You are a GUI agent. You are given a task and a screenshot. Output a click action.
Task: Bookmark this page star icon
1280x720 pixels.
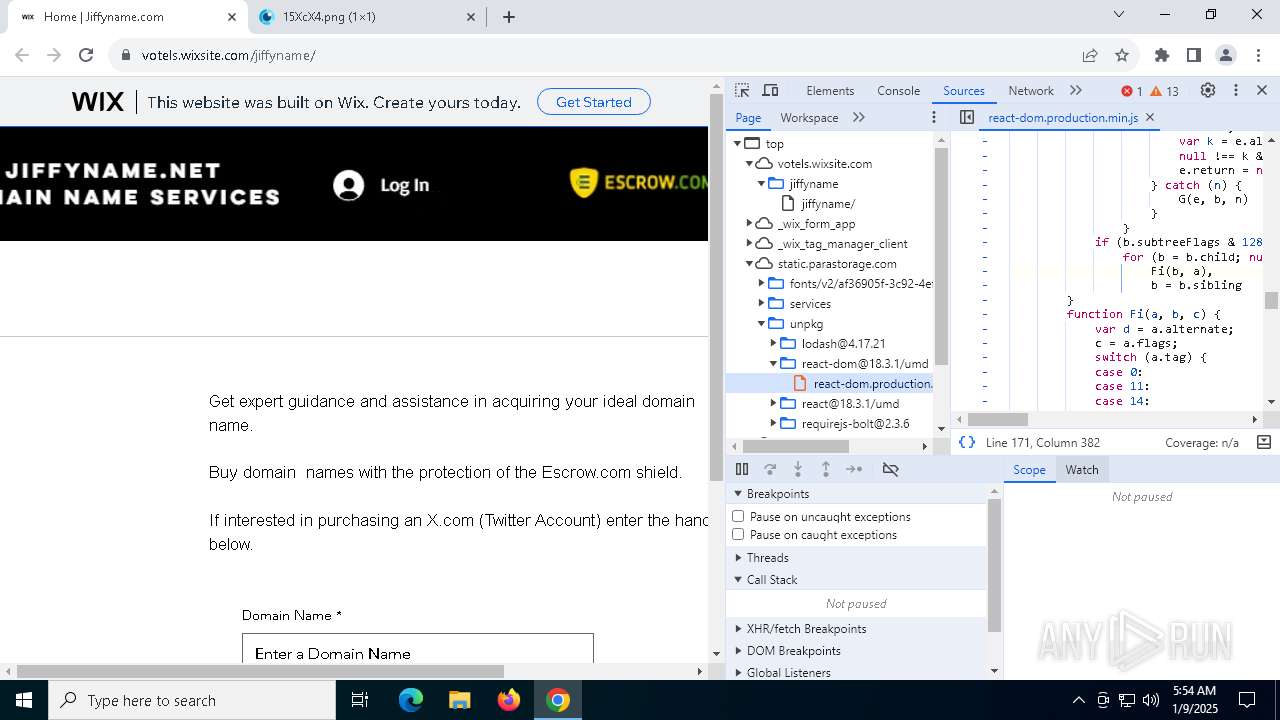(x=1122, y=55)
